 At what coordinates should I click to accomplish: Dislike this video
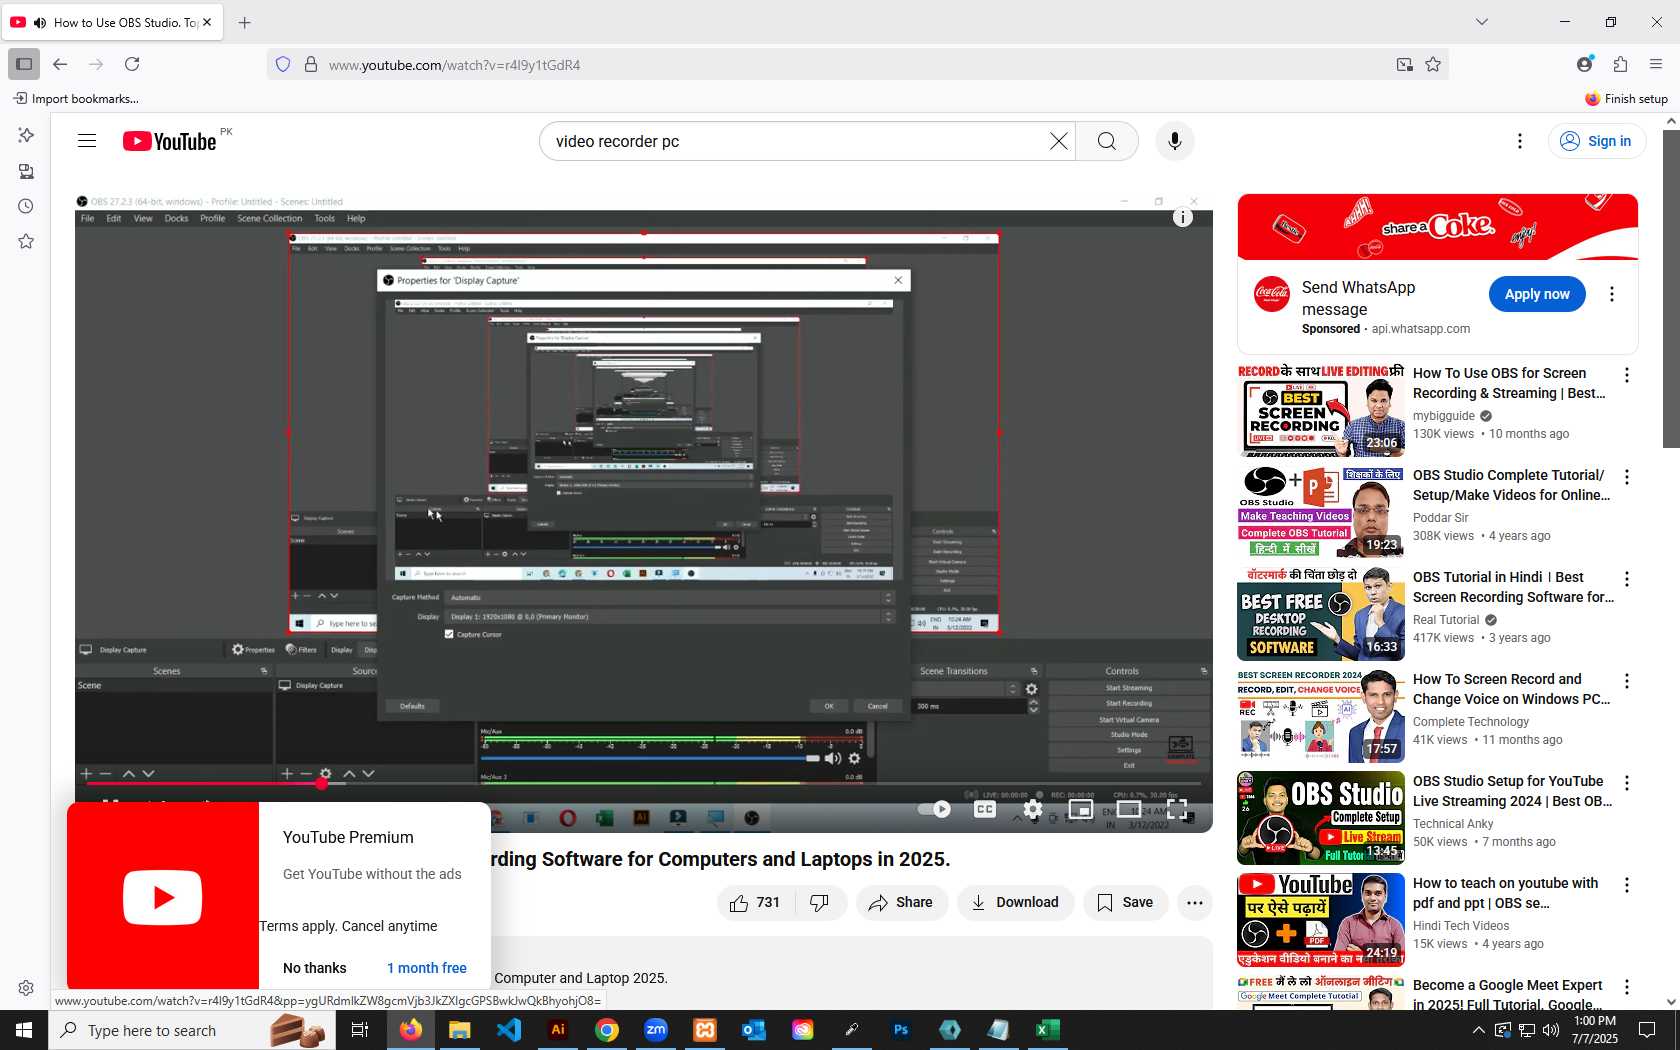coord(820,902)
